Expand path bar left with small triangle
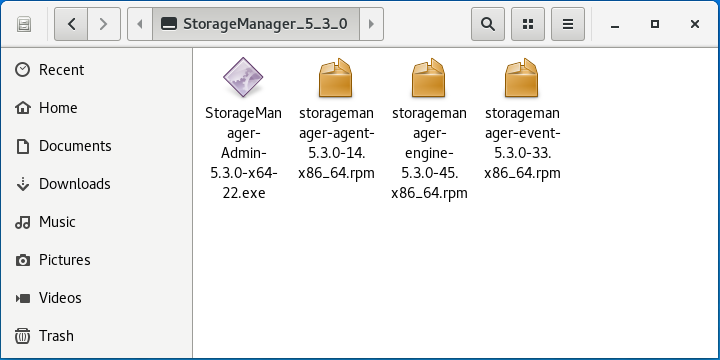The width and height of the screenshot is (720, 360). (x=140, y=24)
